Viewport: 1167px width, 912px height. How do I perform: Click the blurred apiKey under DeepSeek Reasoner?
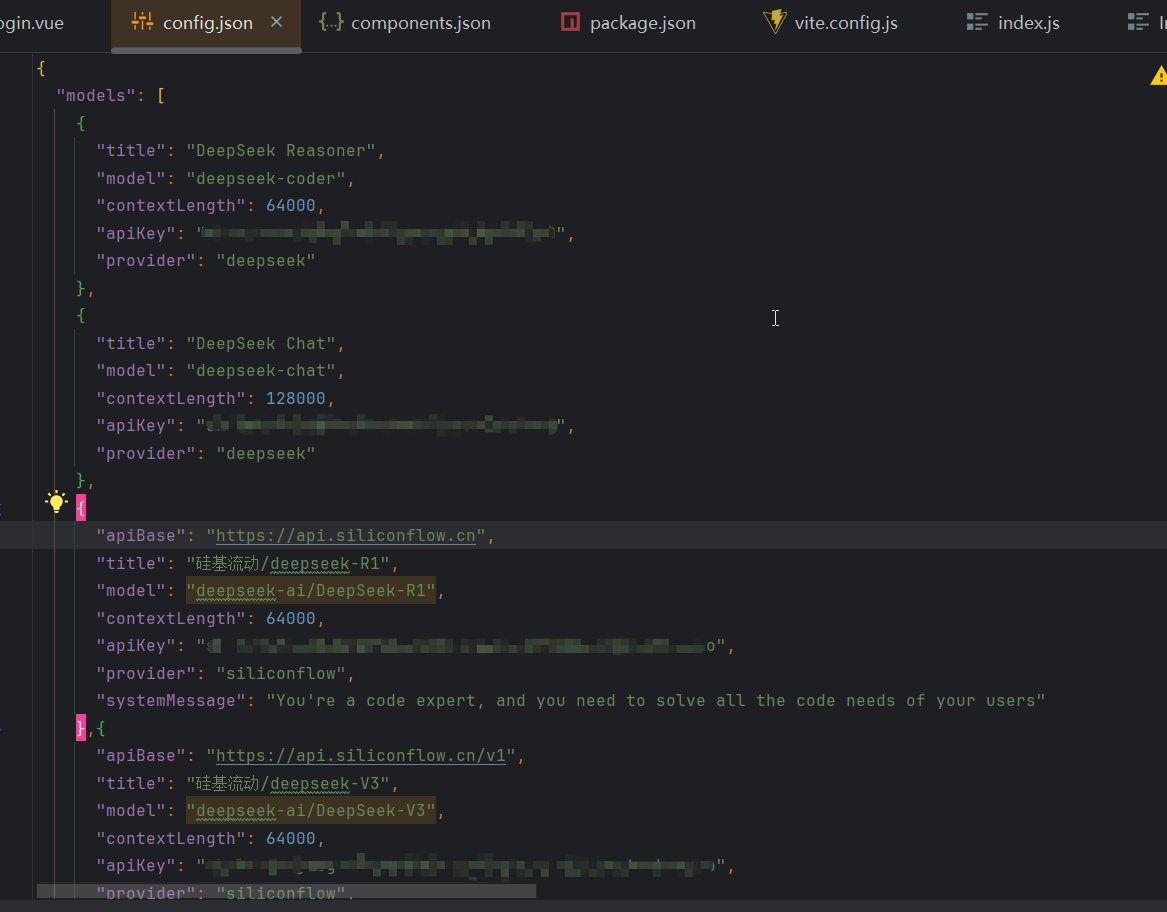tap(380, 234)
